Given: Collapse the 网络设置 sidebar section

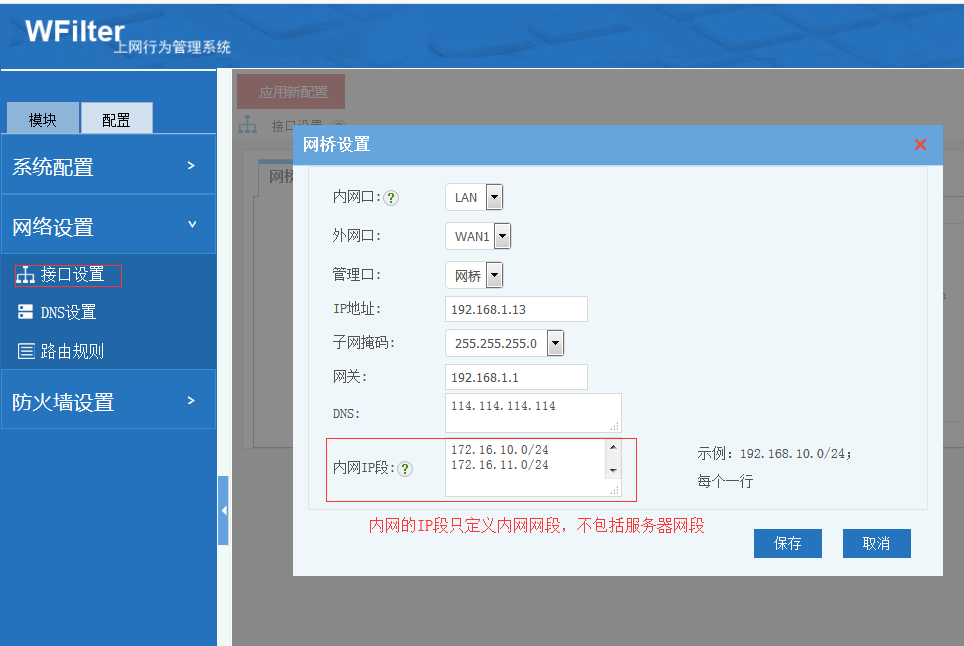Looking at the screenshot, I should coord(108,226).
